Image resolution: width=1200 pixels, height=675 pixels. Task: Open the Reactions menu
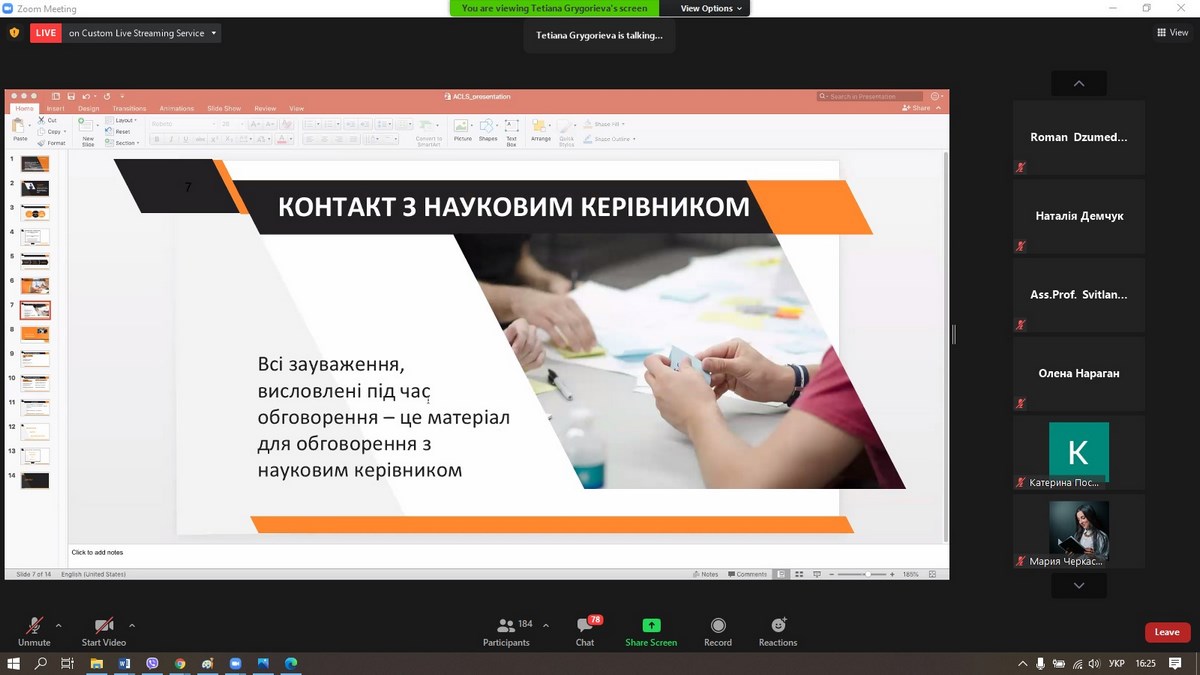pyautogui.click(x=778, y=631)
